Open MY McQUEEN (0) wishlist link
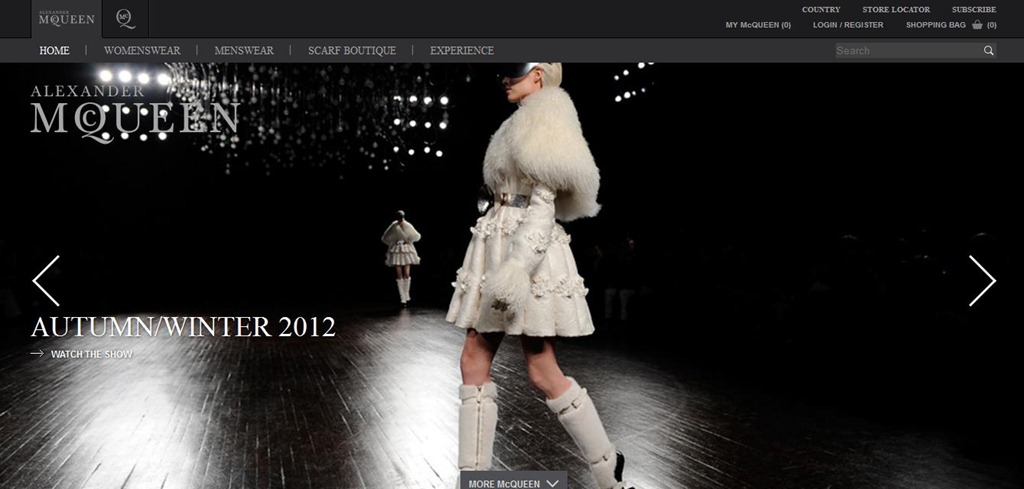 click(x=758, y=25)
